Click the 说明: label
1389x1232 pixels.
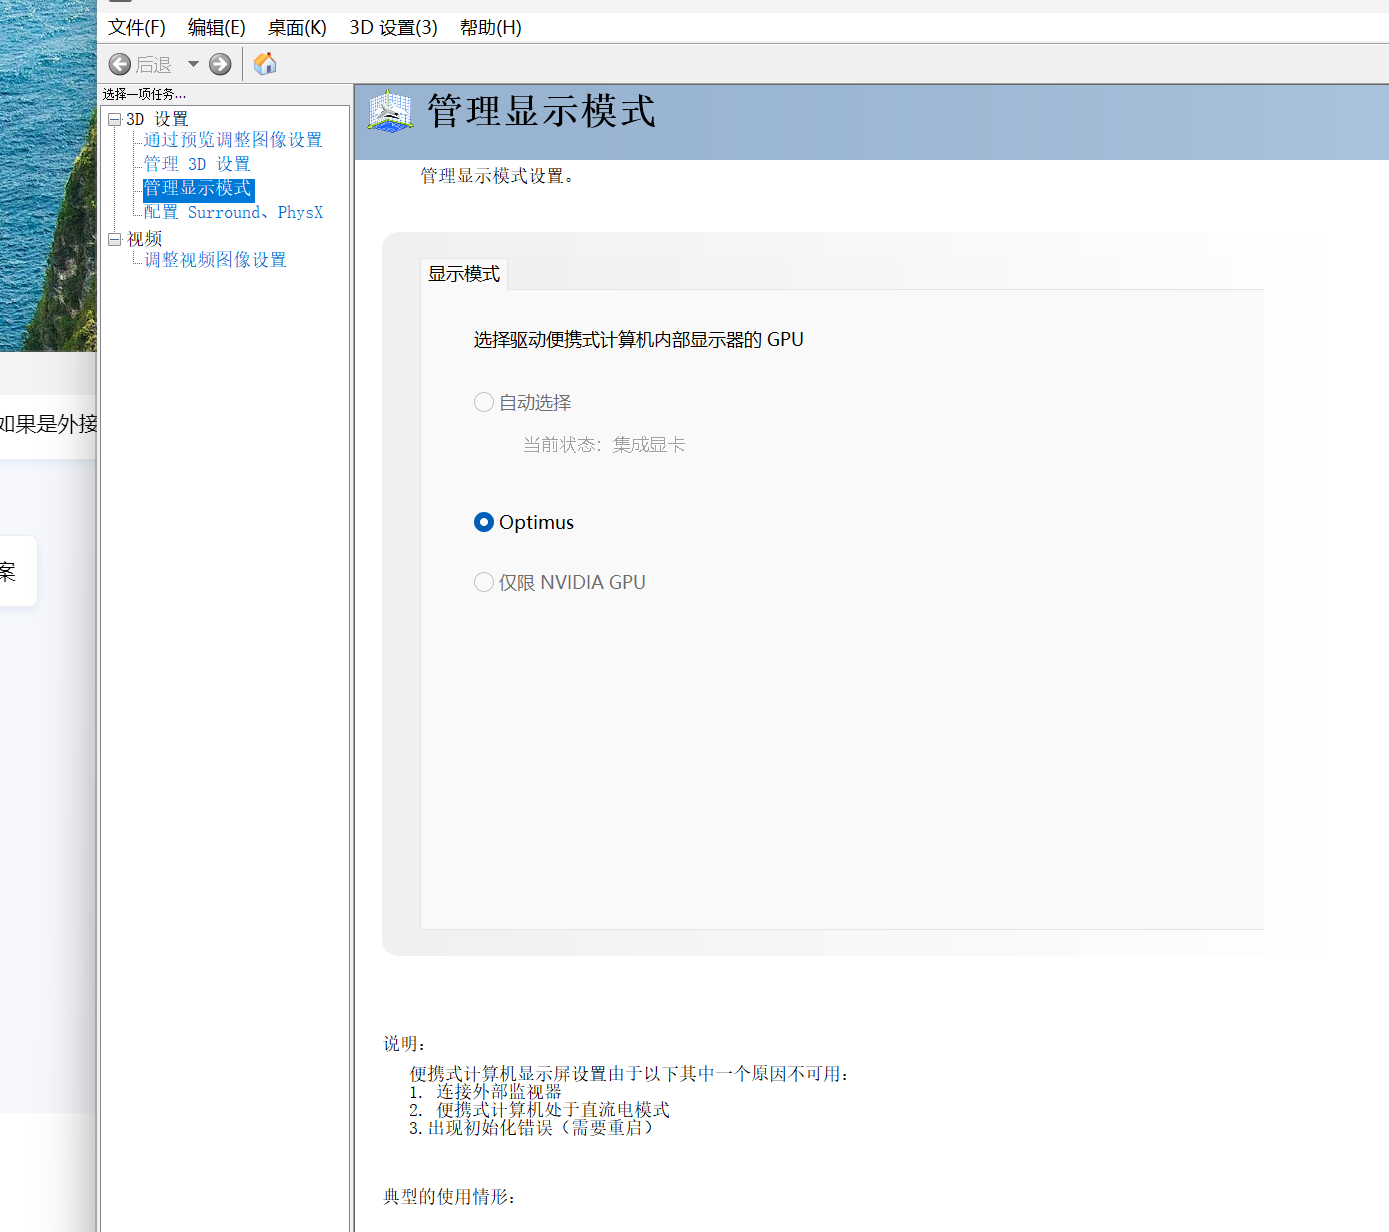[405, 1044]
